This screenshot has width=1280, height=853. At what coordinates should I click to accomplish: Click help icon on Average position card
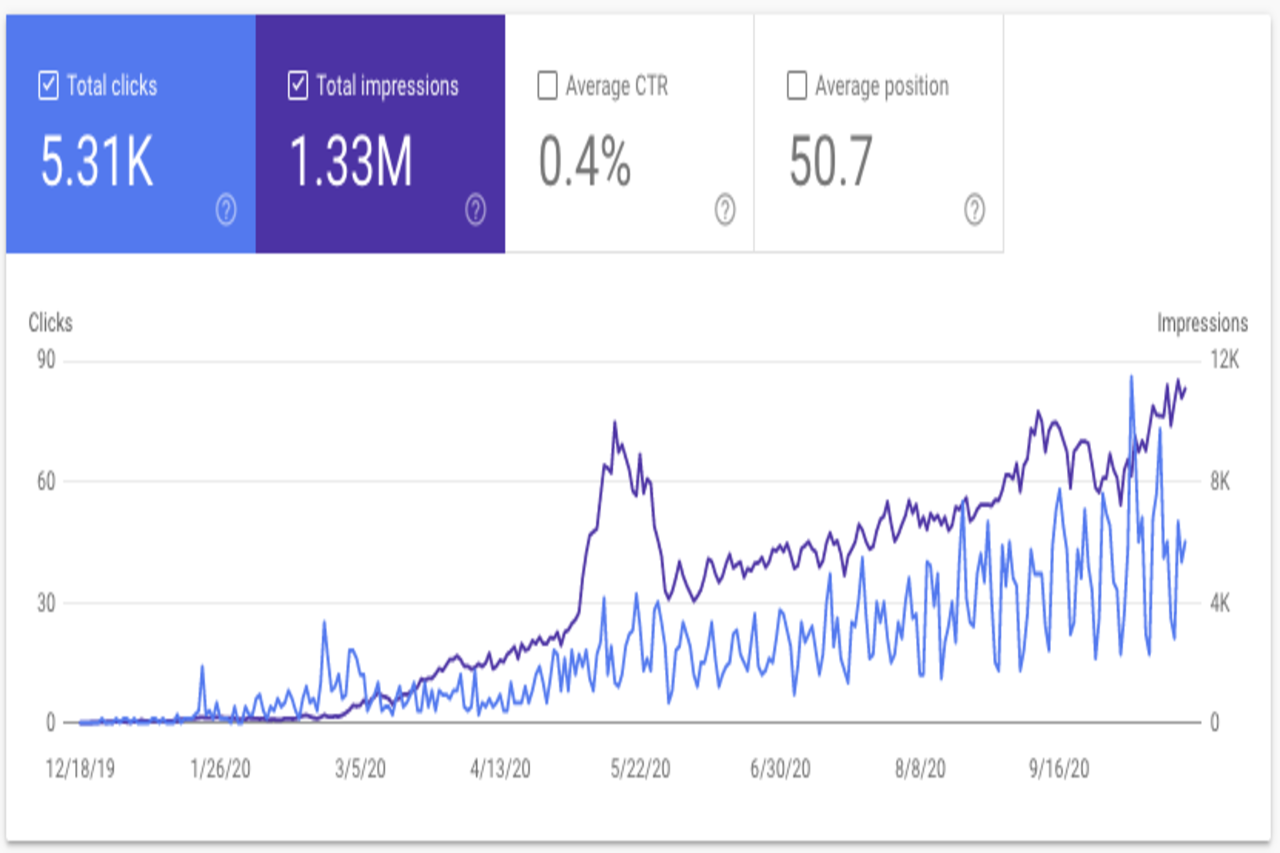(974, 210)
